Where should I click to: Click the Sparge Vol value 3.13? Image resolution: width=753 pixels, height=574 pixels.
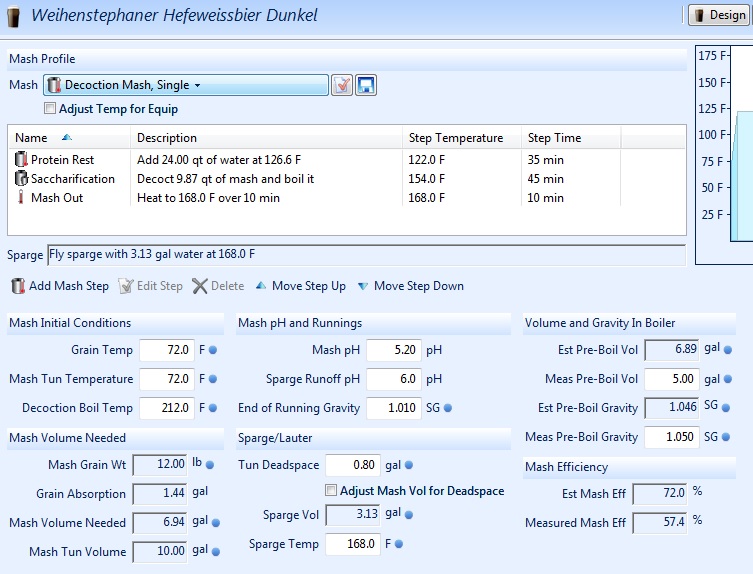coord(352,515)
